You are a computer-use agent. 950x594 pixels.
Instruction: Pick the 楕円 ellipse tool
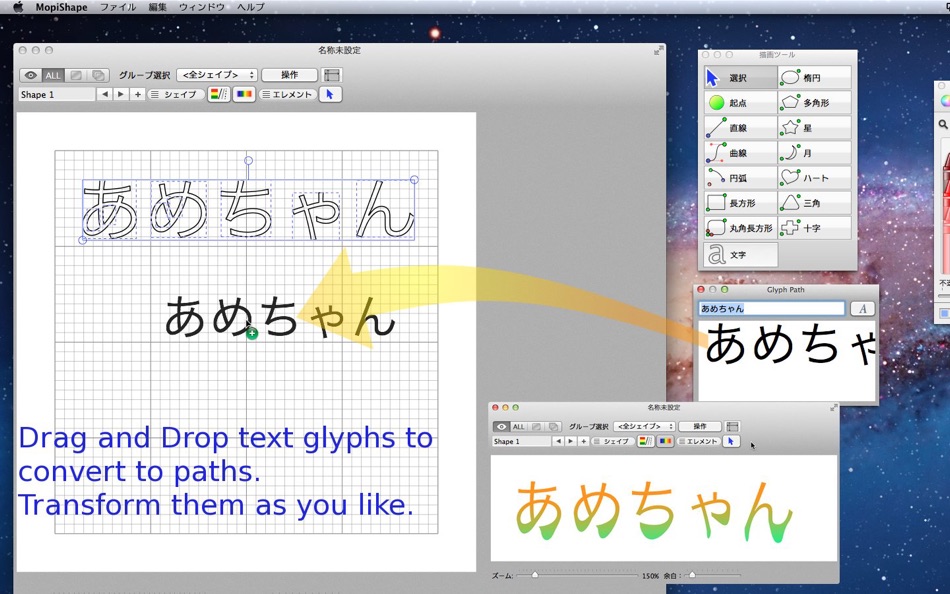[814, 78]
